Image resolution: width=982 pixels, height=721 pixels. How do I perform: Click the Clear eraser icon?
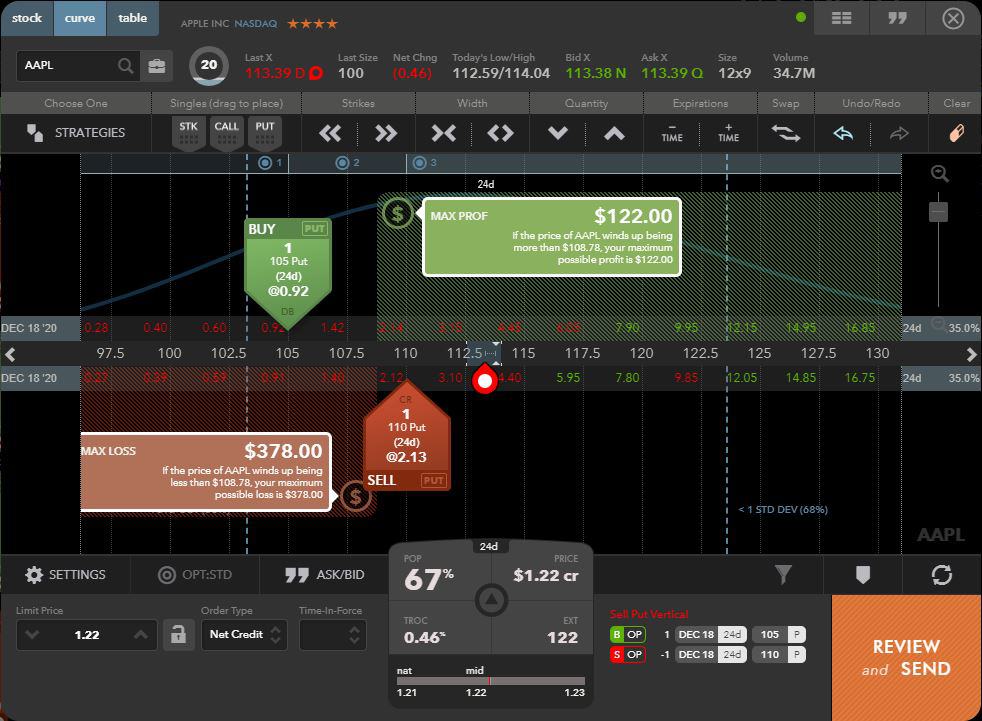click(x=955, y=131)
